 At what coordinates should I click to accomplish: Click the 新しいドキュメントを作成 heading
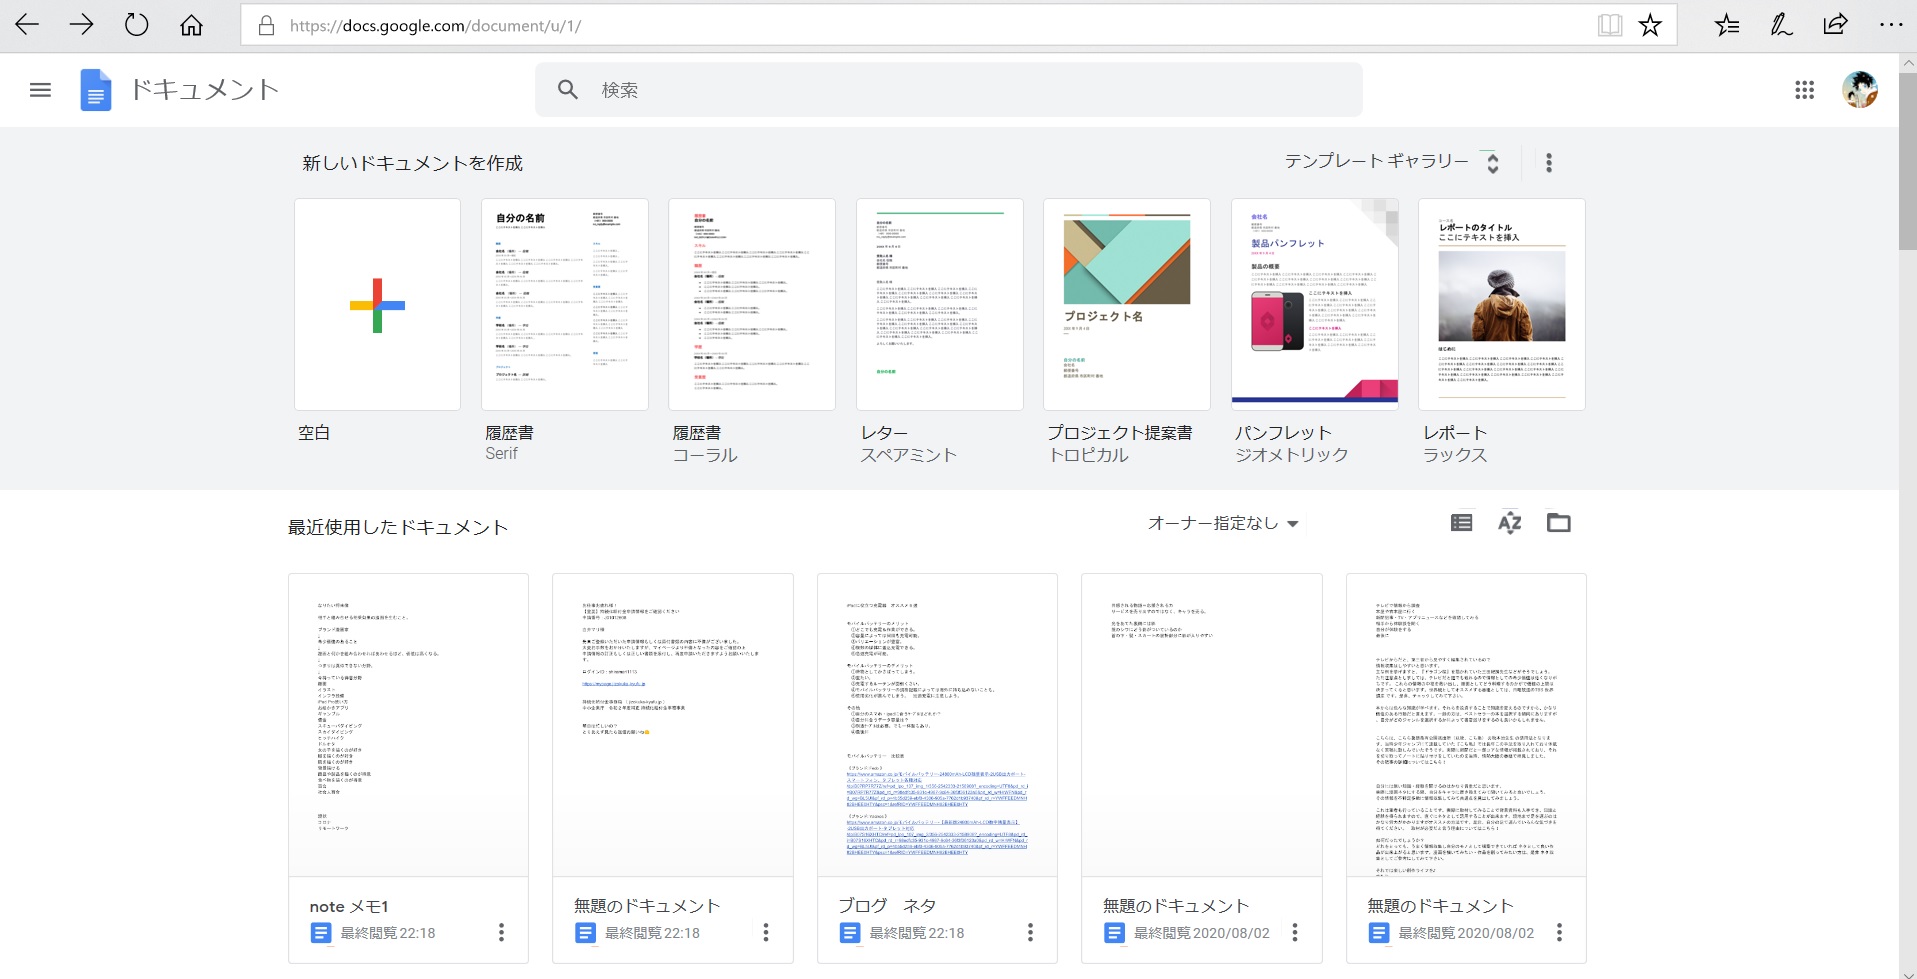pos(412,163)
